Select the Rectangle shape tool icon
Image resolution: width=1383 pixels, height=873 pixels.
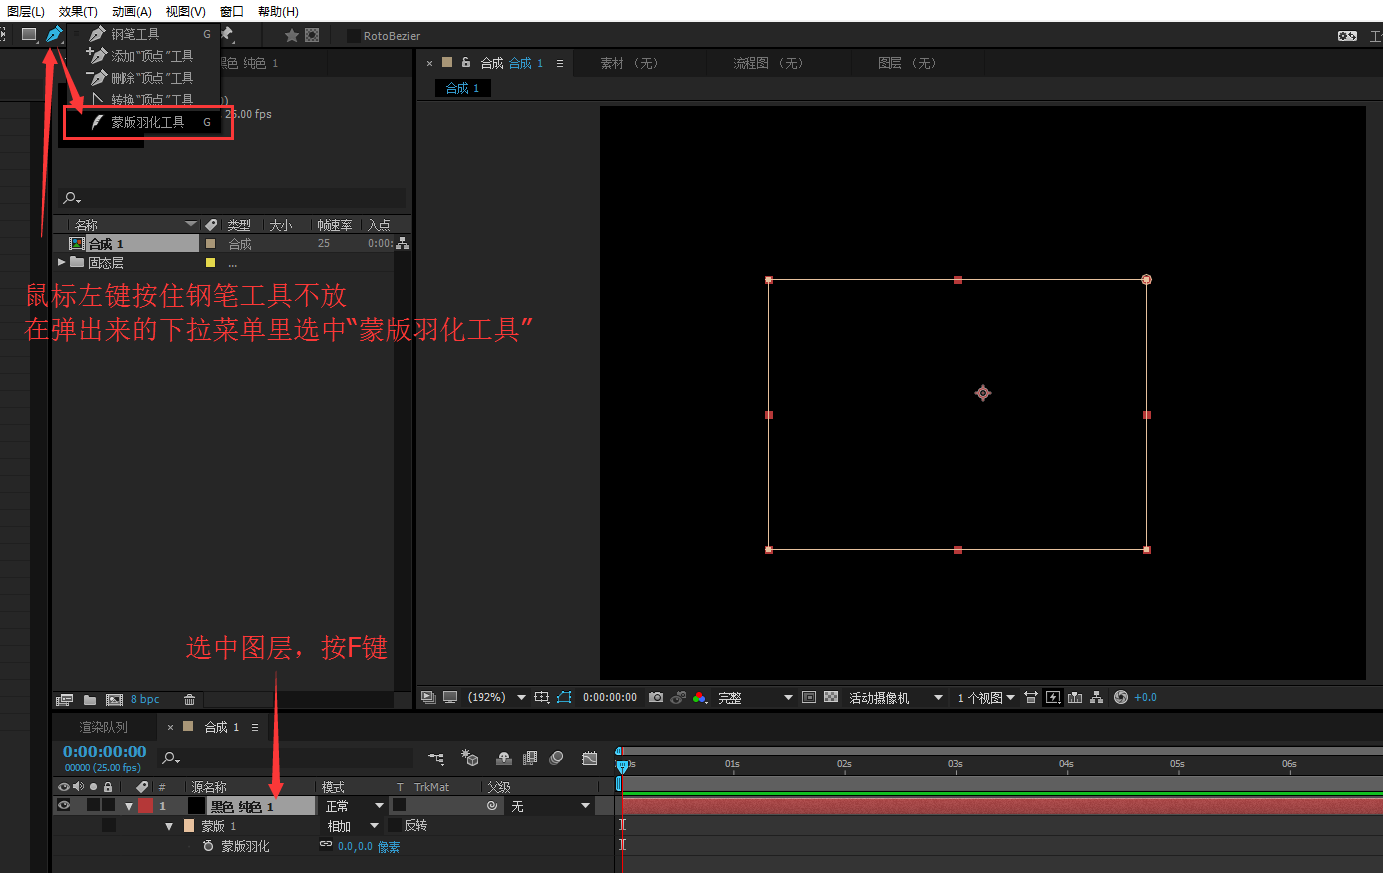tap(29, 35)
